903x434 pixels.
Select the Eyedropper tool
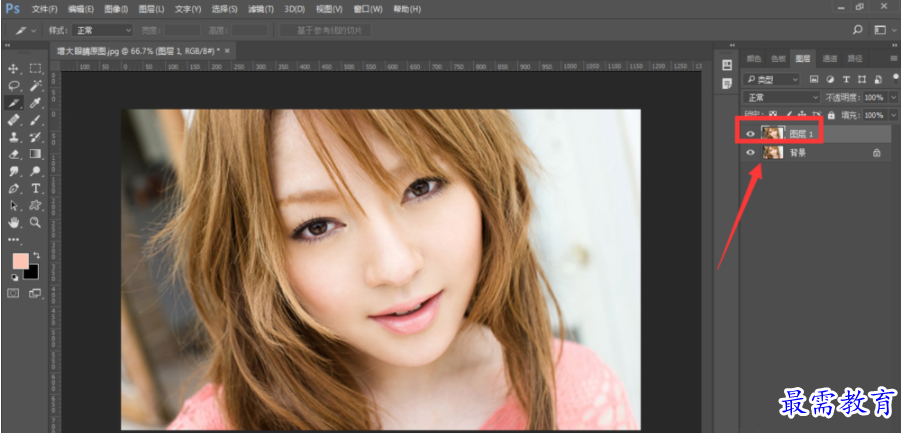pos(36,103)
